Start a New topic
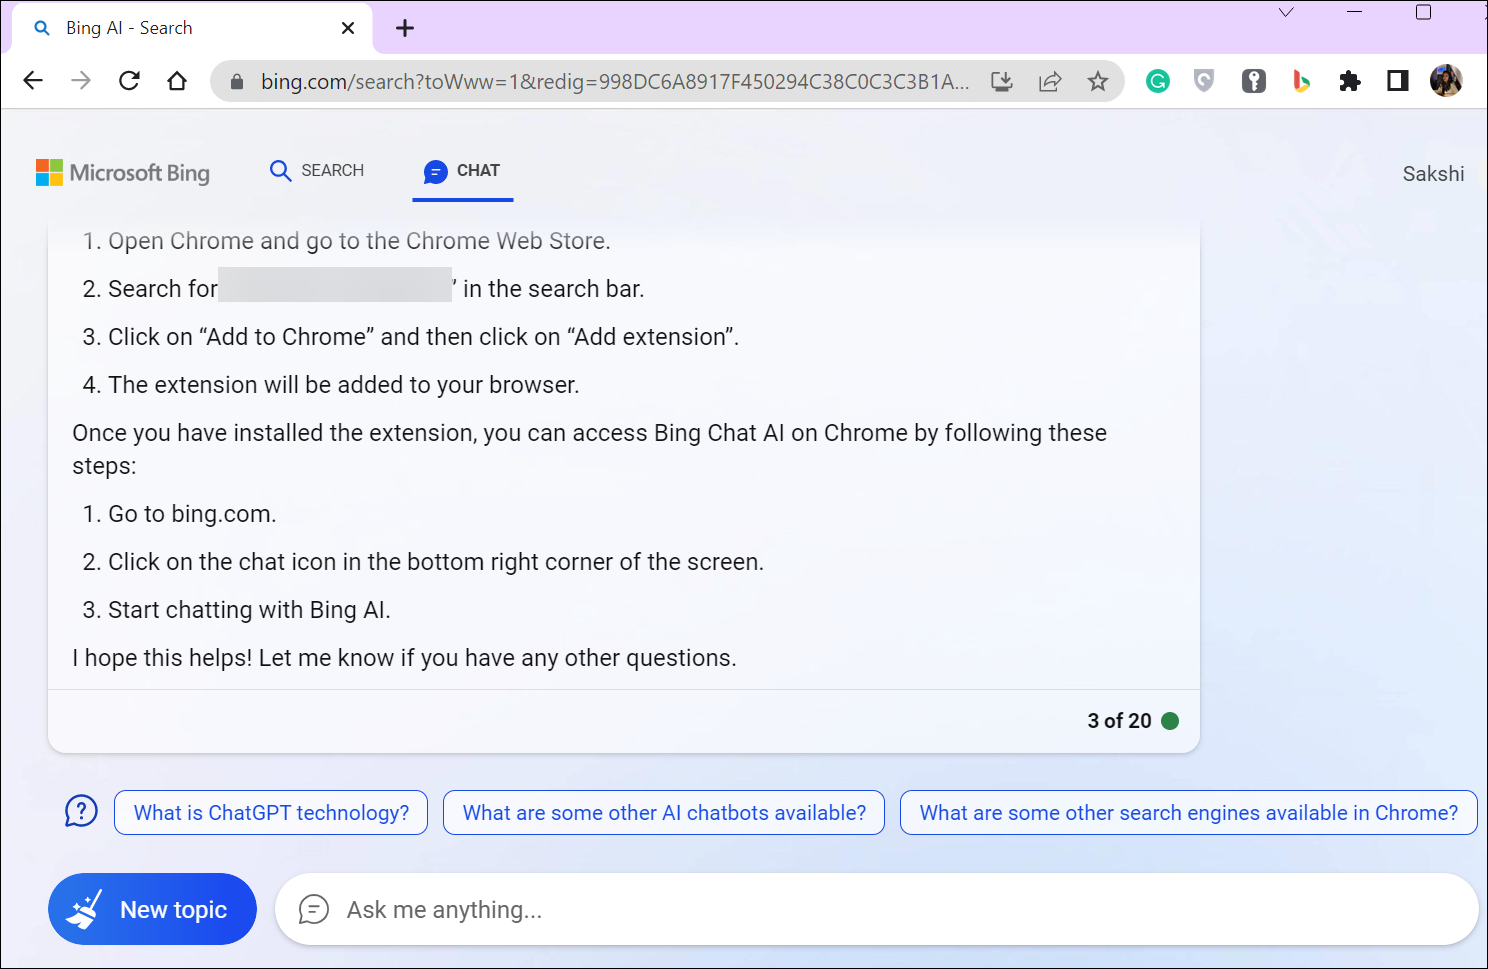Image resolution: width=1488 pixels, height=969 pixels. tap(152, 909)
